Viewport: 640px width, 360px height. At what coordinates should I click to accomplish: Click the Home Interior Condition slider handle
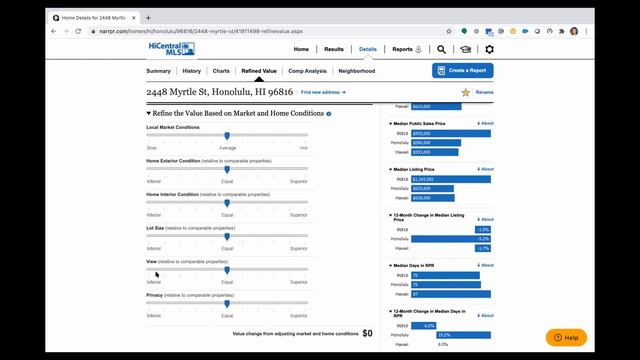[227, 203]
